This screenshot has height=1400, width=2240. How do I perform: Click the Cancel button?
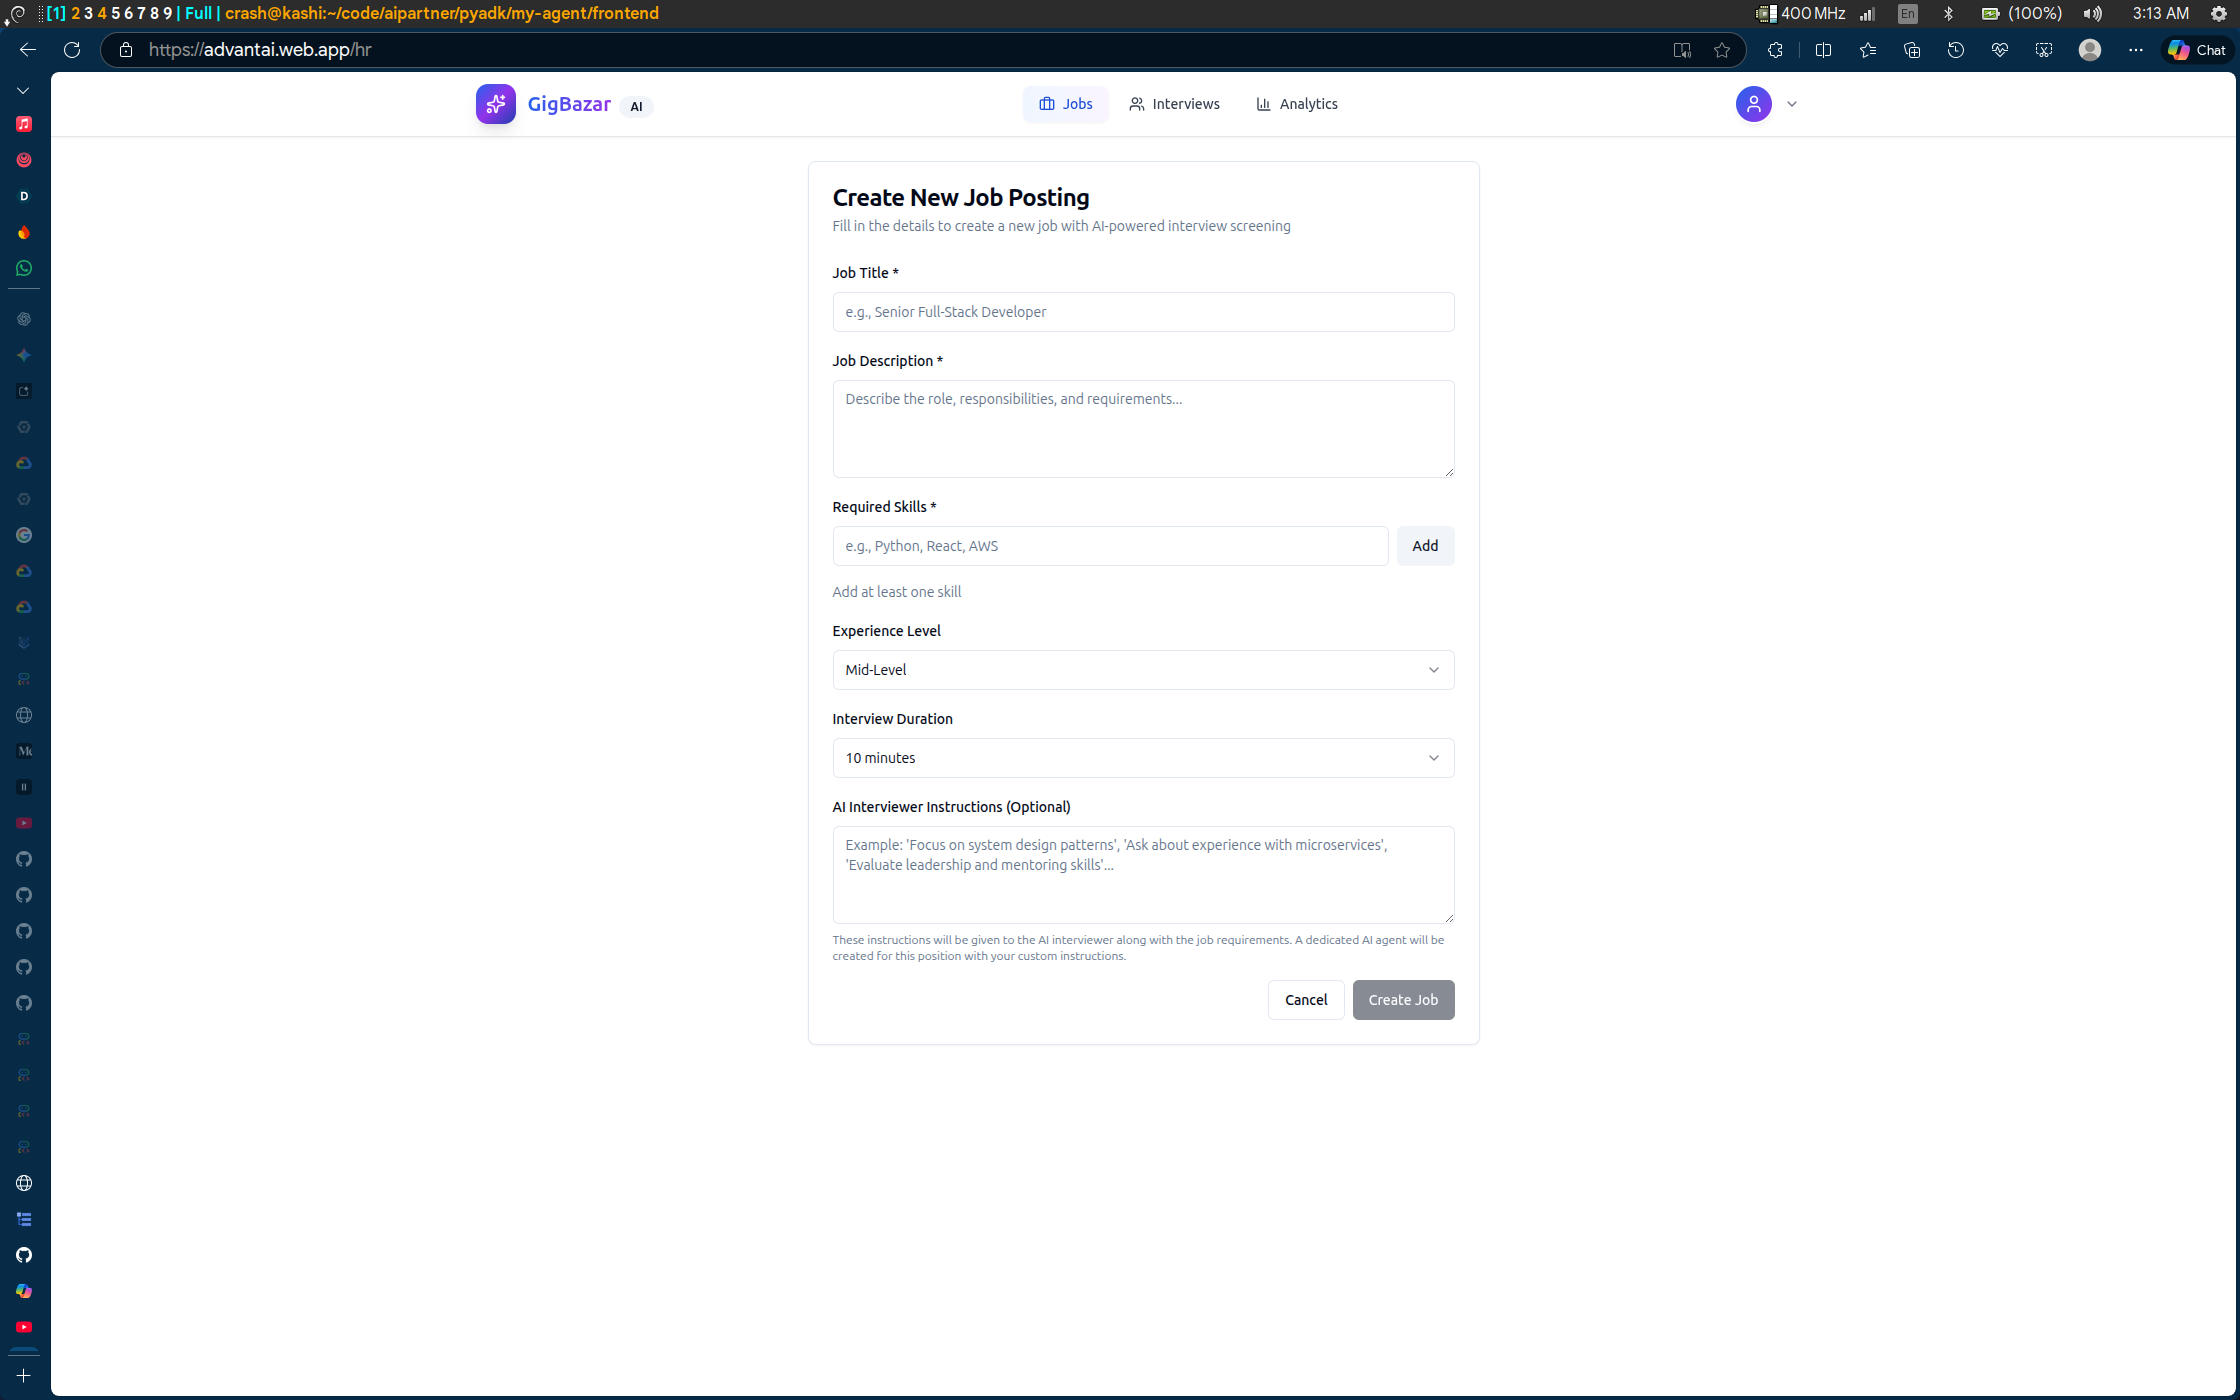click(1305, 1000)
